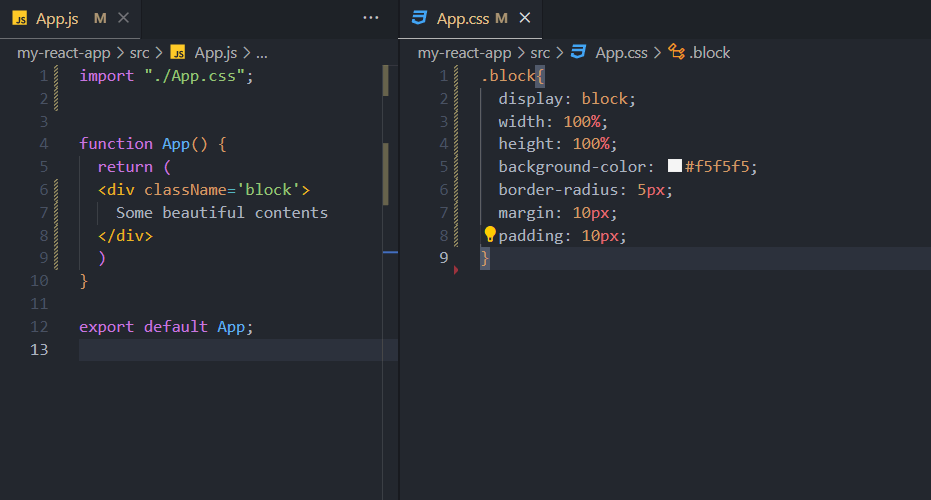Screen dimensions: 931x500
Task: Click the JS icon in left breadcrumb
Action: pos(178,53)
